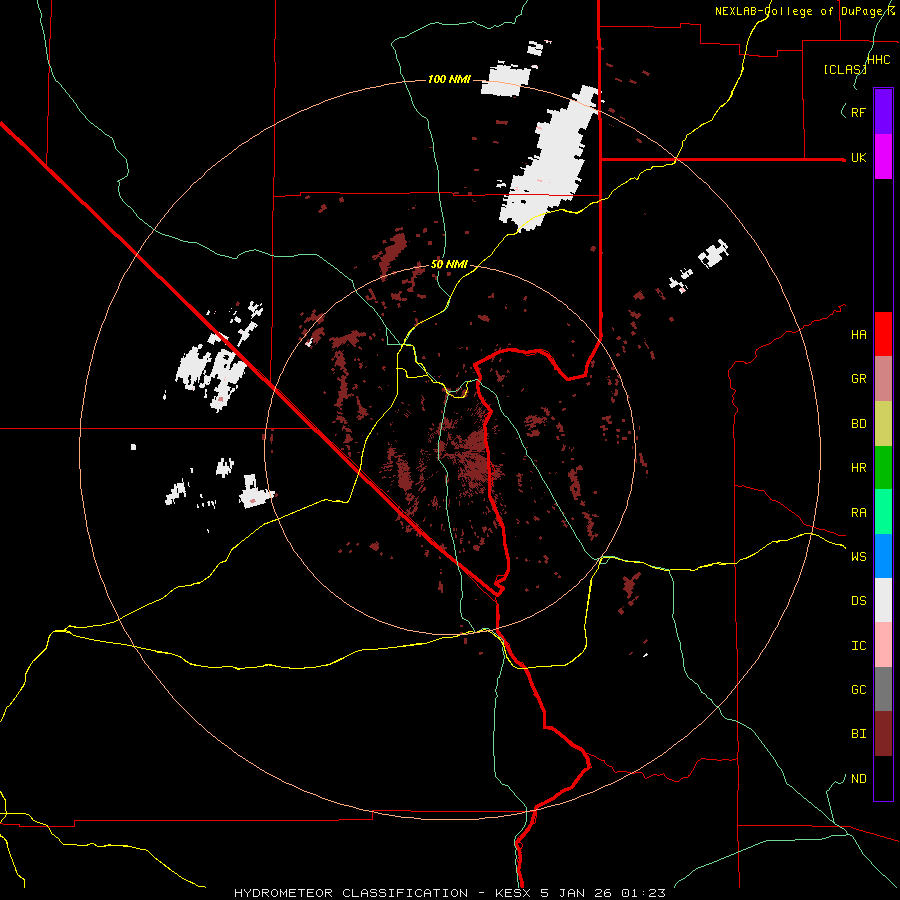Click the BD legend label
This screenshot has width=900, height=900.
click(859, 424)
